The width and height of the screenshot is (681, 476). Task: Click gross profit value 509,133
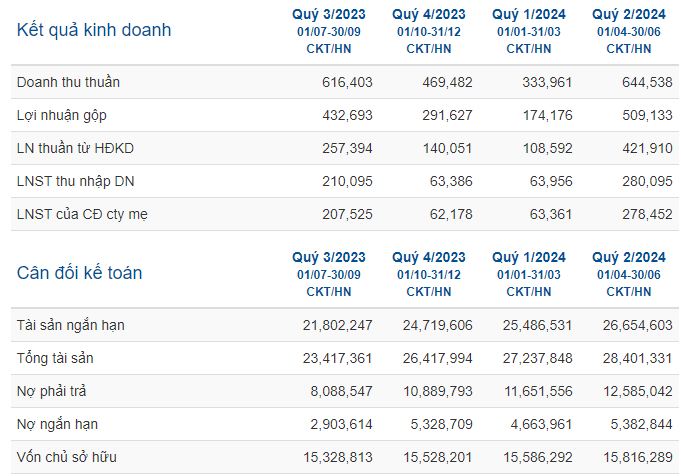pos(647,116)
